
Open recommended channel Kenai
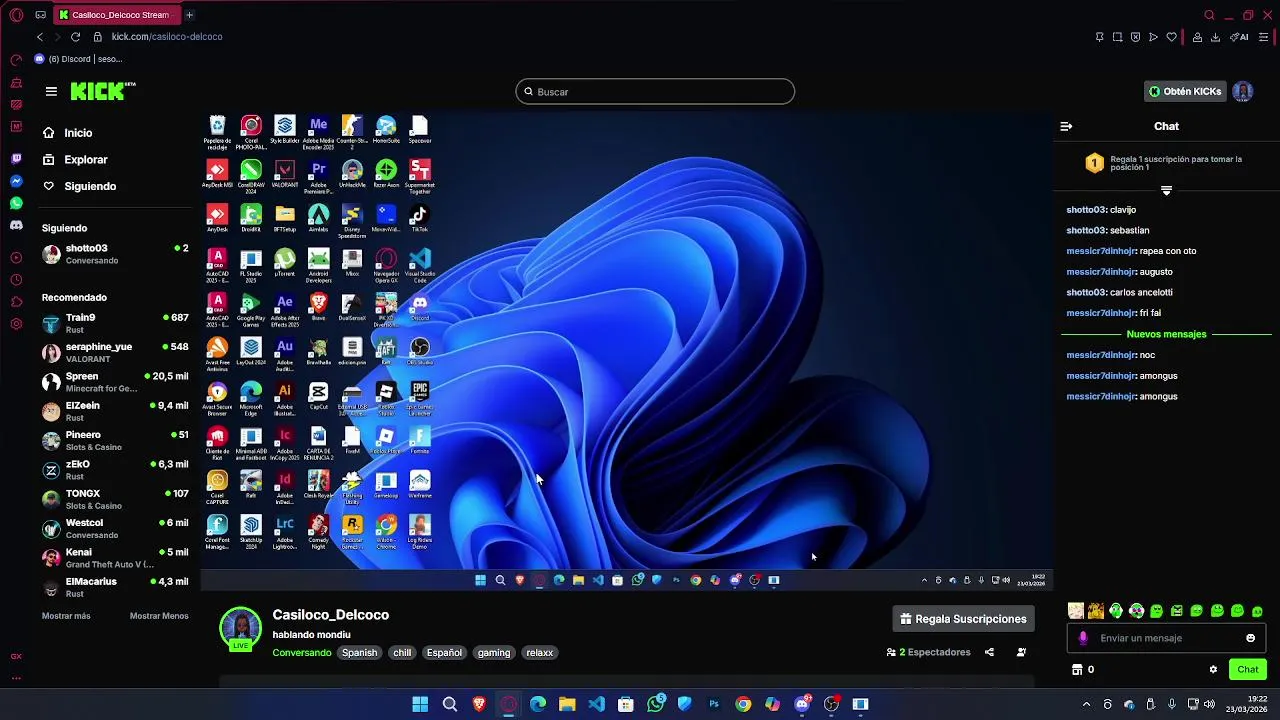point(114,558)
